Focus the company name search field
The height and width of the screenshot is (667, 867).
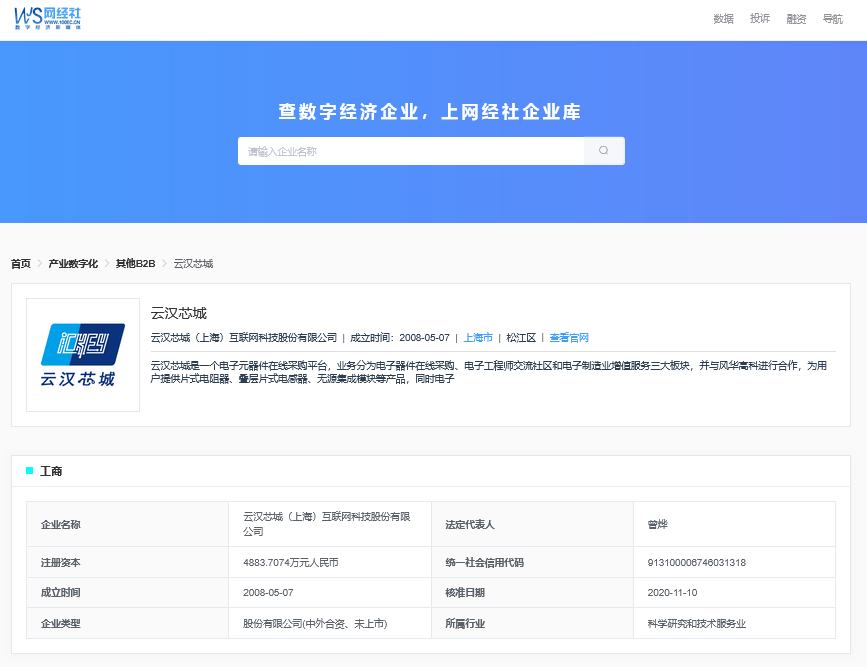[x=411, y=151]
